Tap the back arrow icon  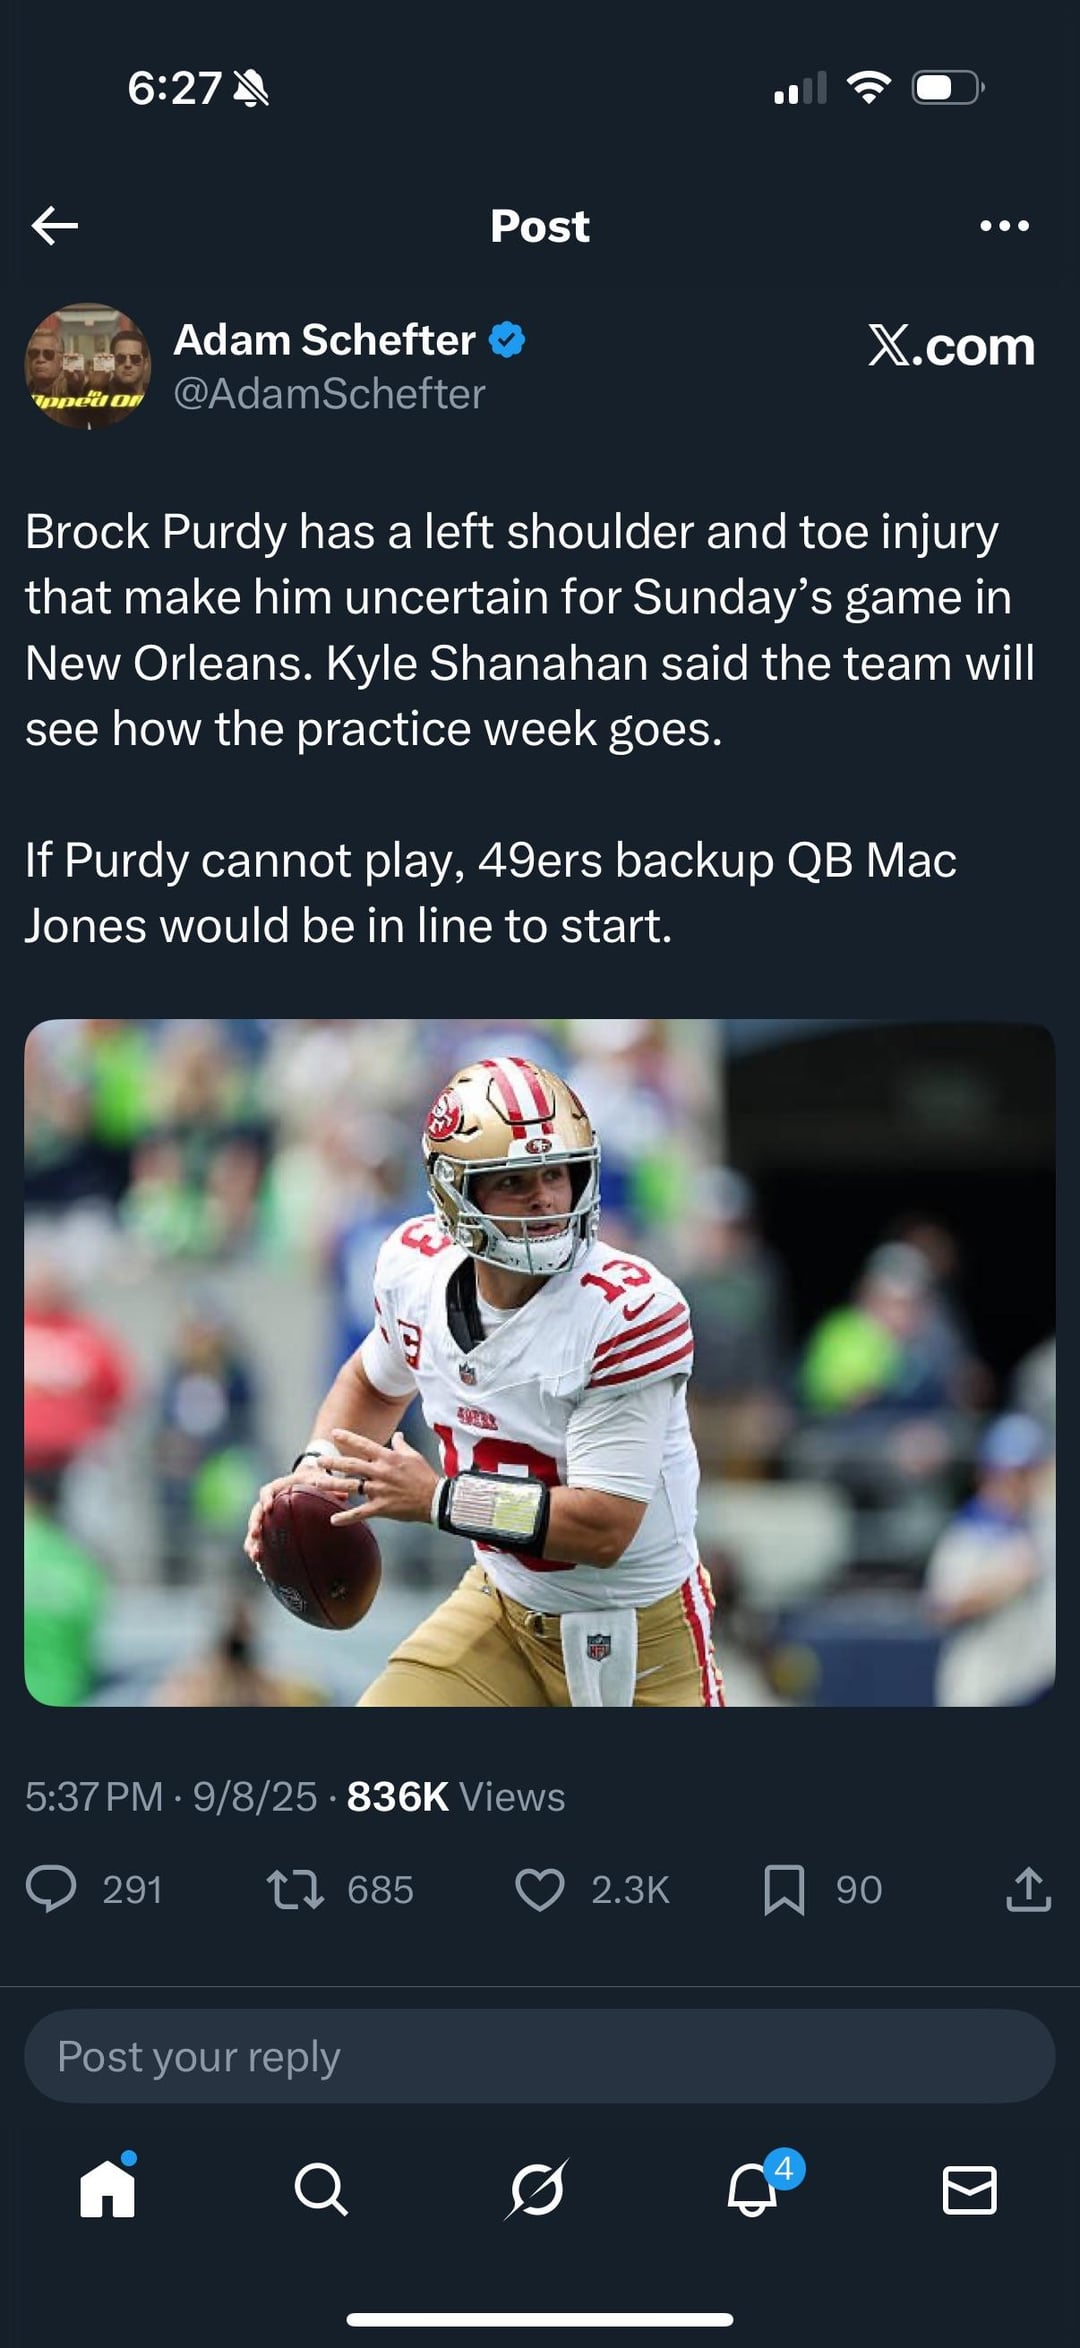tap(54, 226)
